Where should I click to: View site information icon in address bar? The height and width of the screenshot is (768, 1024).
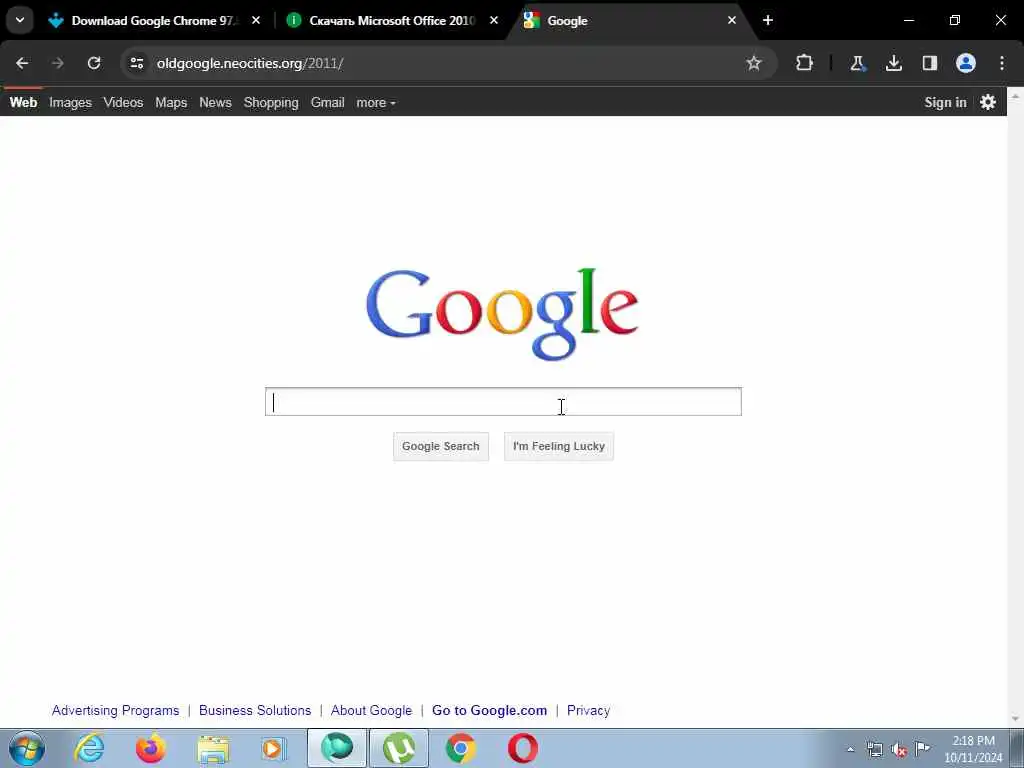click(x=136, y=63)
